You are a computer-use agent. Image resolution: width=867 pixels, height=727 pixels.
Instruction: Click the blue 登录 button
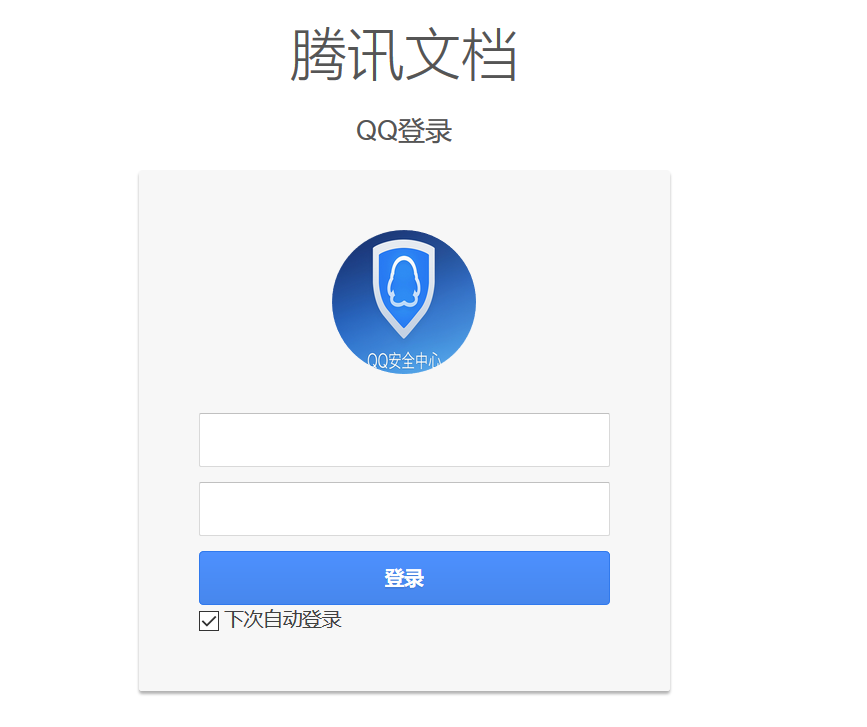[x=404, y=578]
